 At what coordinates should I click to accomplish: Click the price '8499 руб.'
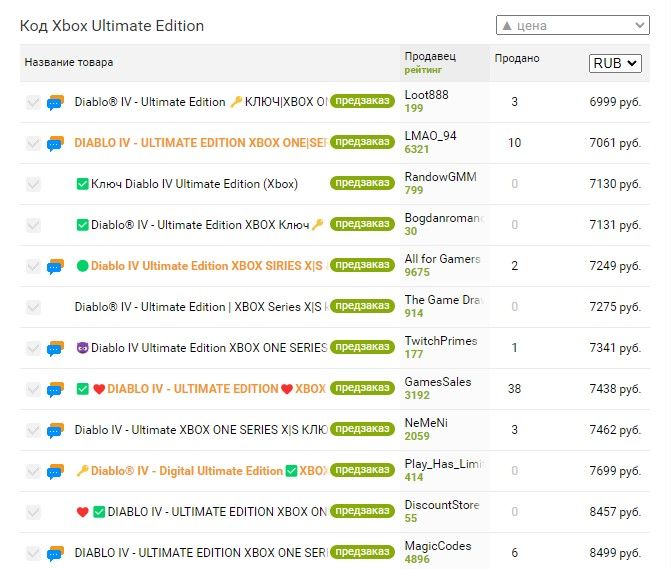coord(615,553)
